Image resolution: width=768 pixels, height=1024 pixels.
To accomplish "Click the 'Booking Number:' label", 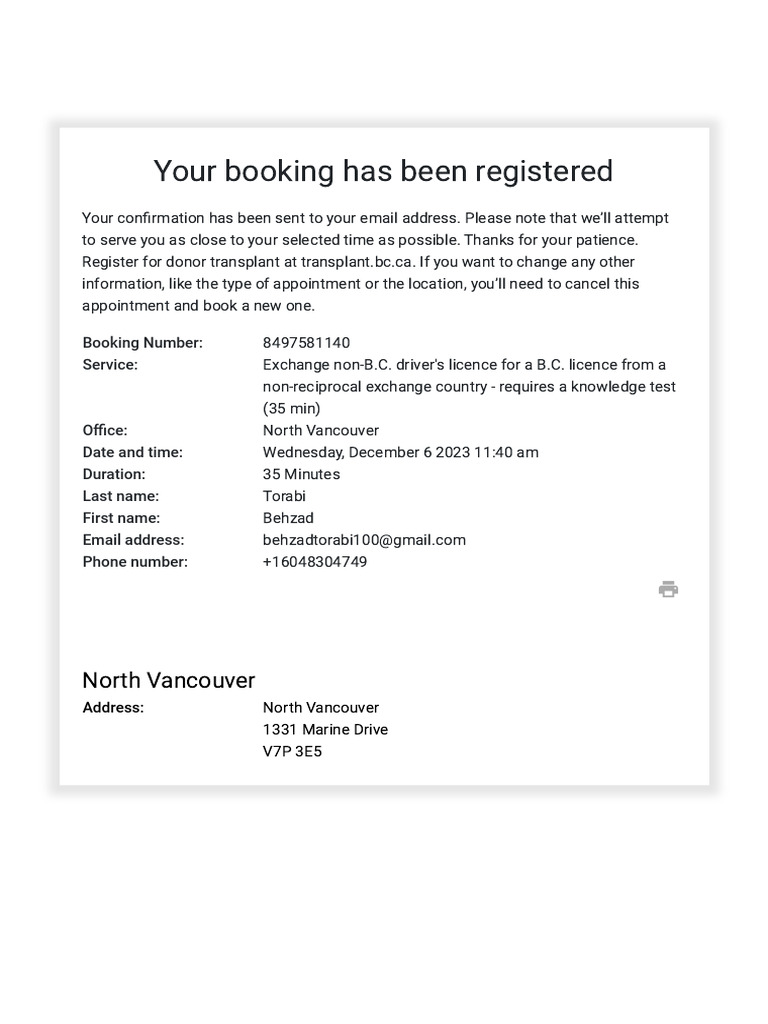I will coord(142,343).
